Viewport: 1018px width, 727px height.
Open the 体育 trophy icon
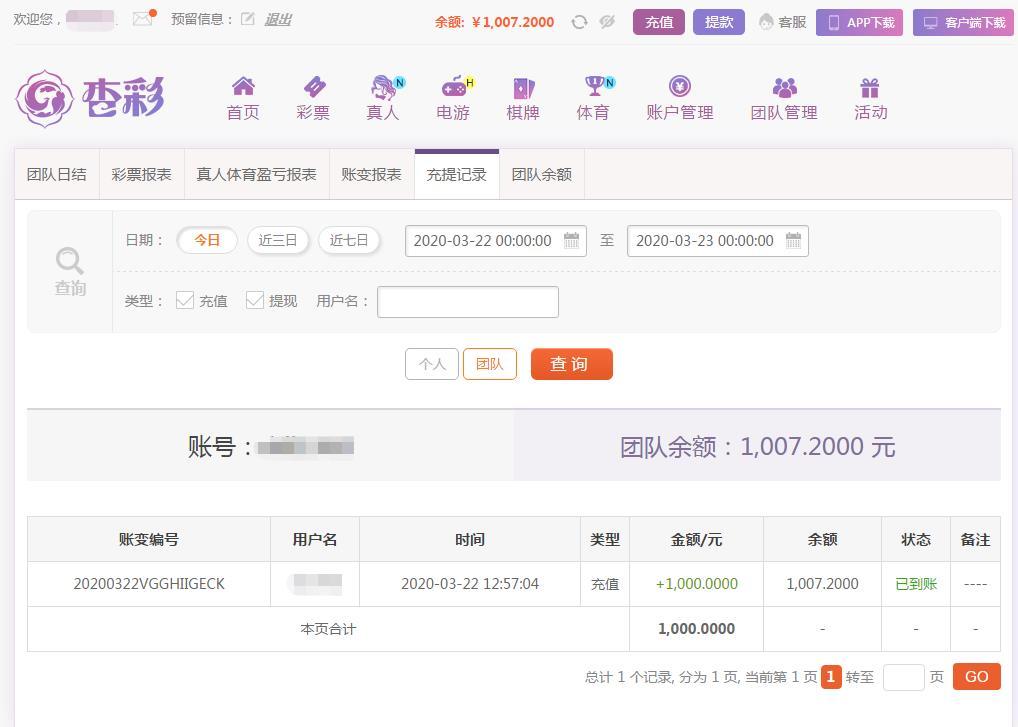coord(594,87)
